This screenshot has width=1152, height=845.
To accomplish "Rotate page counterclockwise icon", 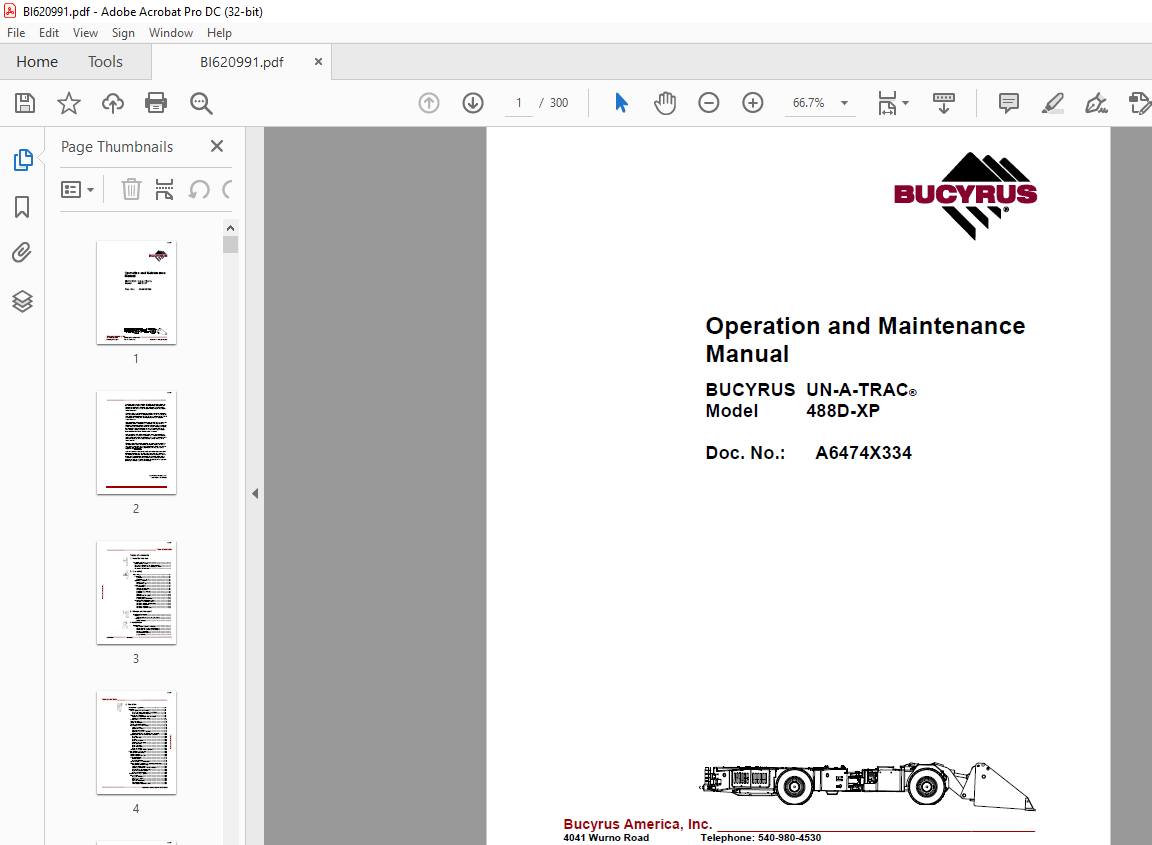I will coord(199,190).
